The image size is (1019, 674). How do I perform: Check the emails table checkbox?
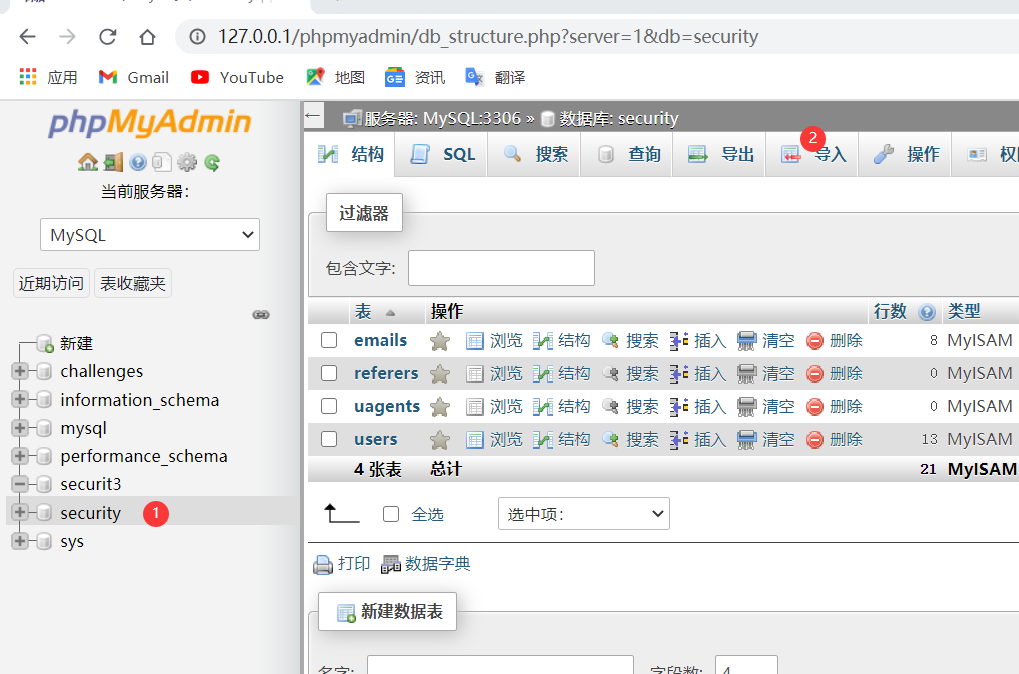(x=329, y=340)
